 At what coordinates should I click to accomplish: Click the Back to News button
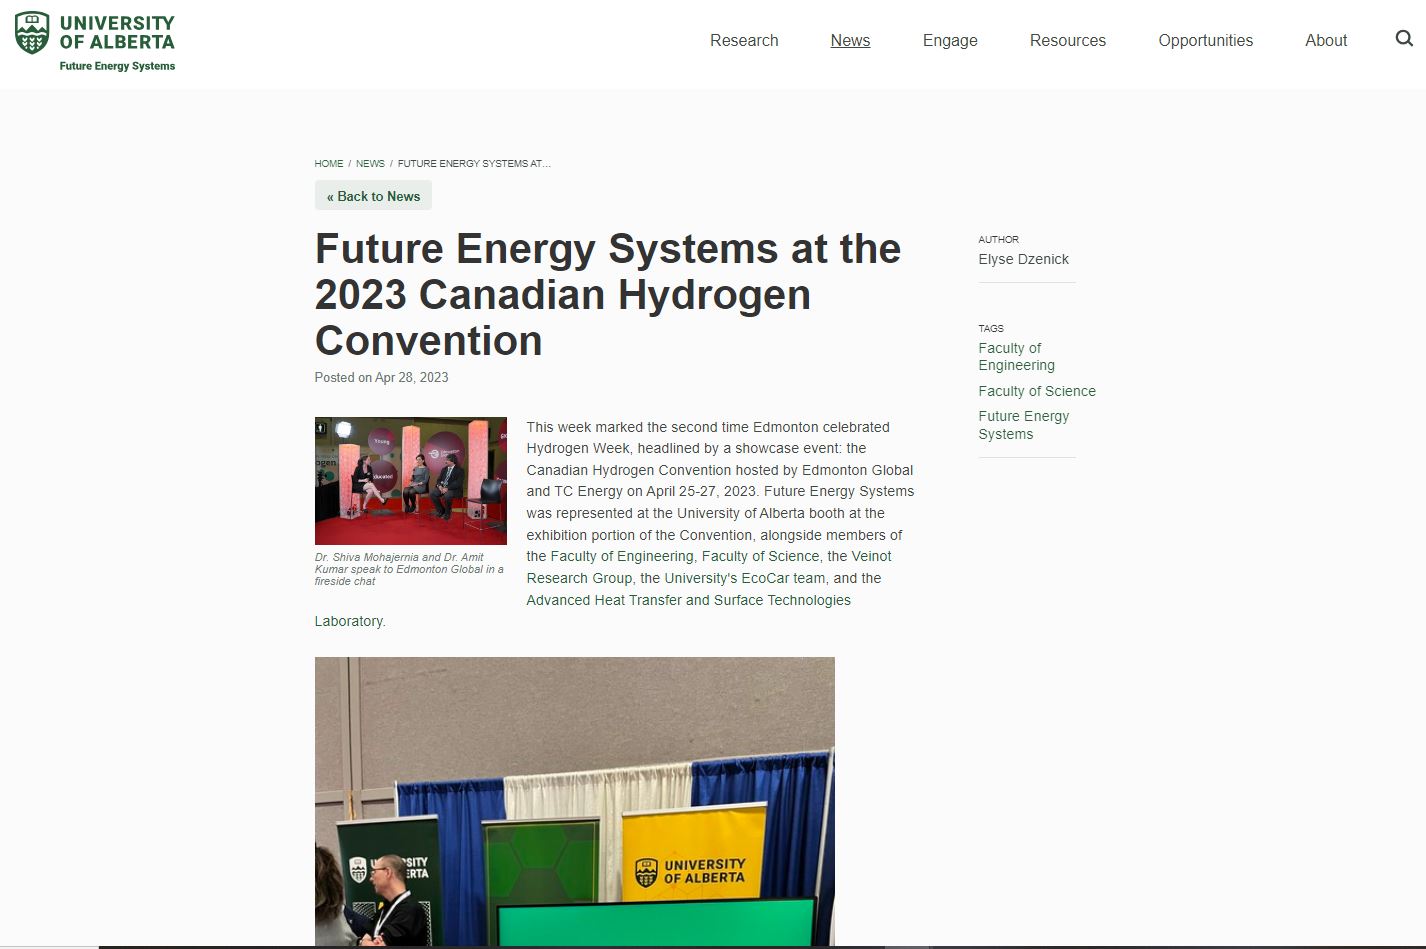(x=373, y=196)
